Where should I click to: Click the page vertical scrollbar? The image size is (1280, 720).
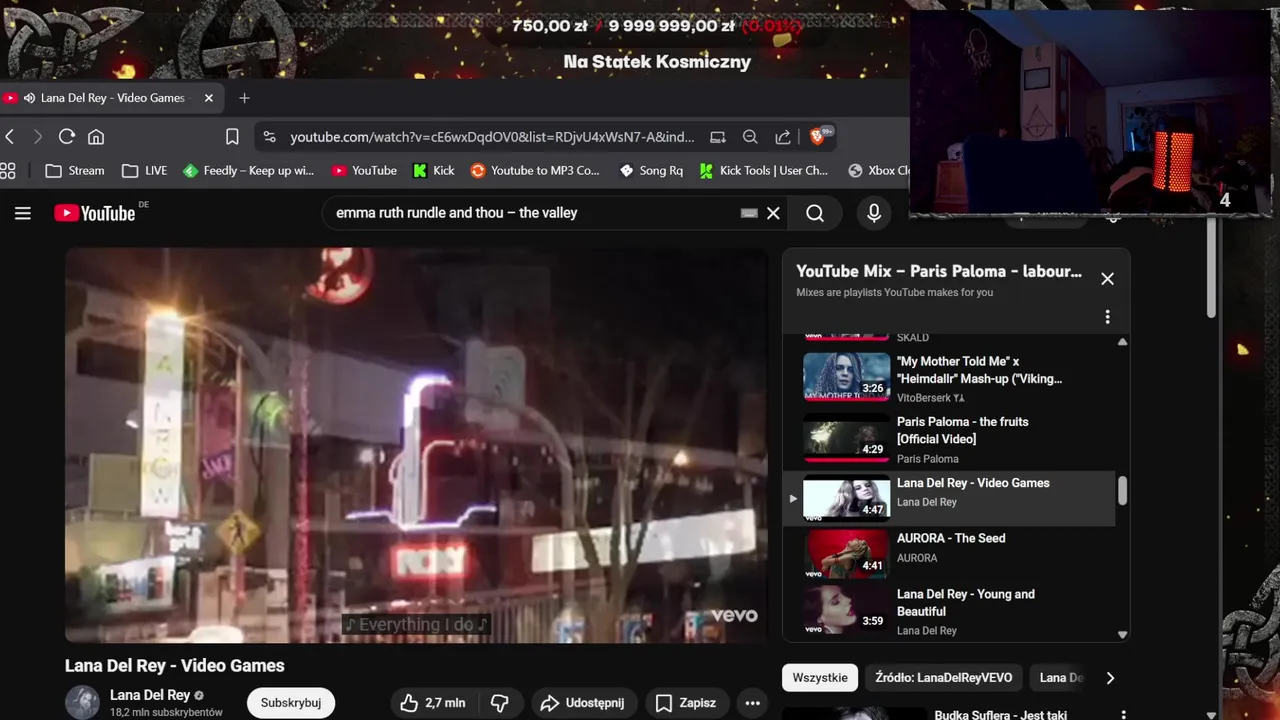(1213, 270)
